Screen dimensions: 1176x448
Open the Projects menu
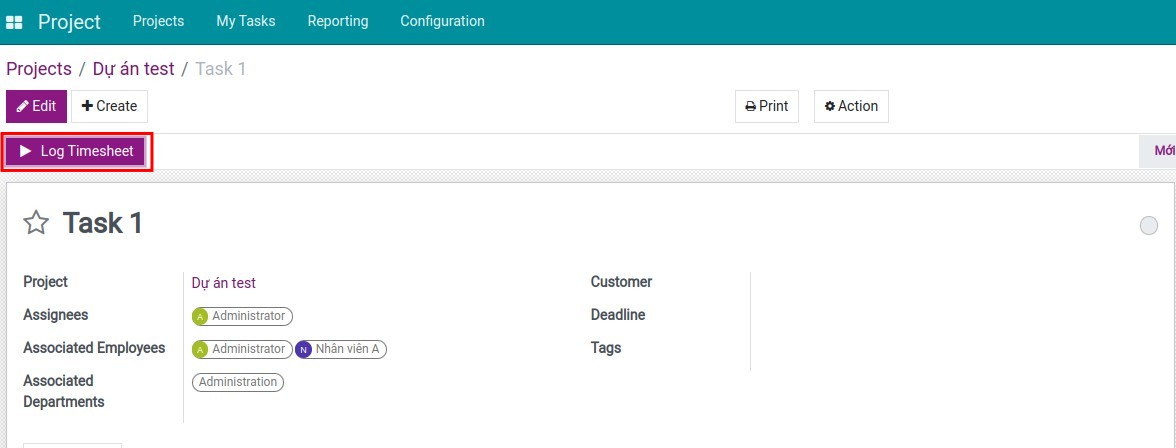click(x=158, y=21)
